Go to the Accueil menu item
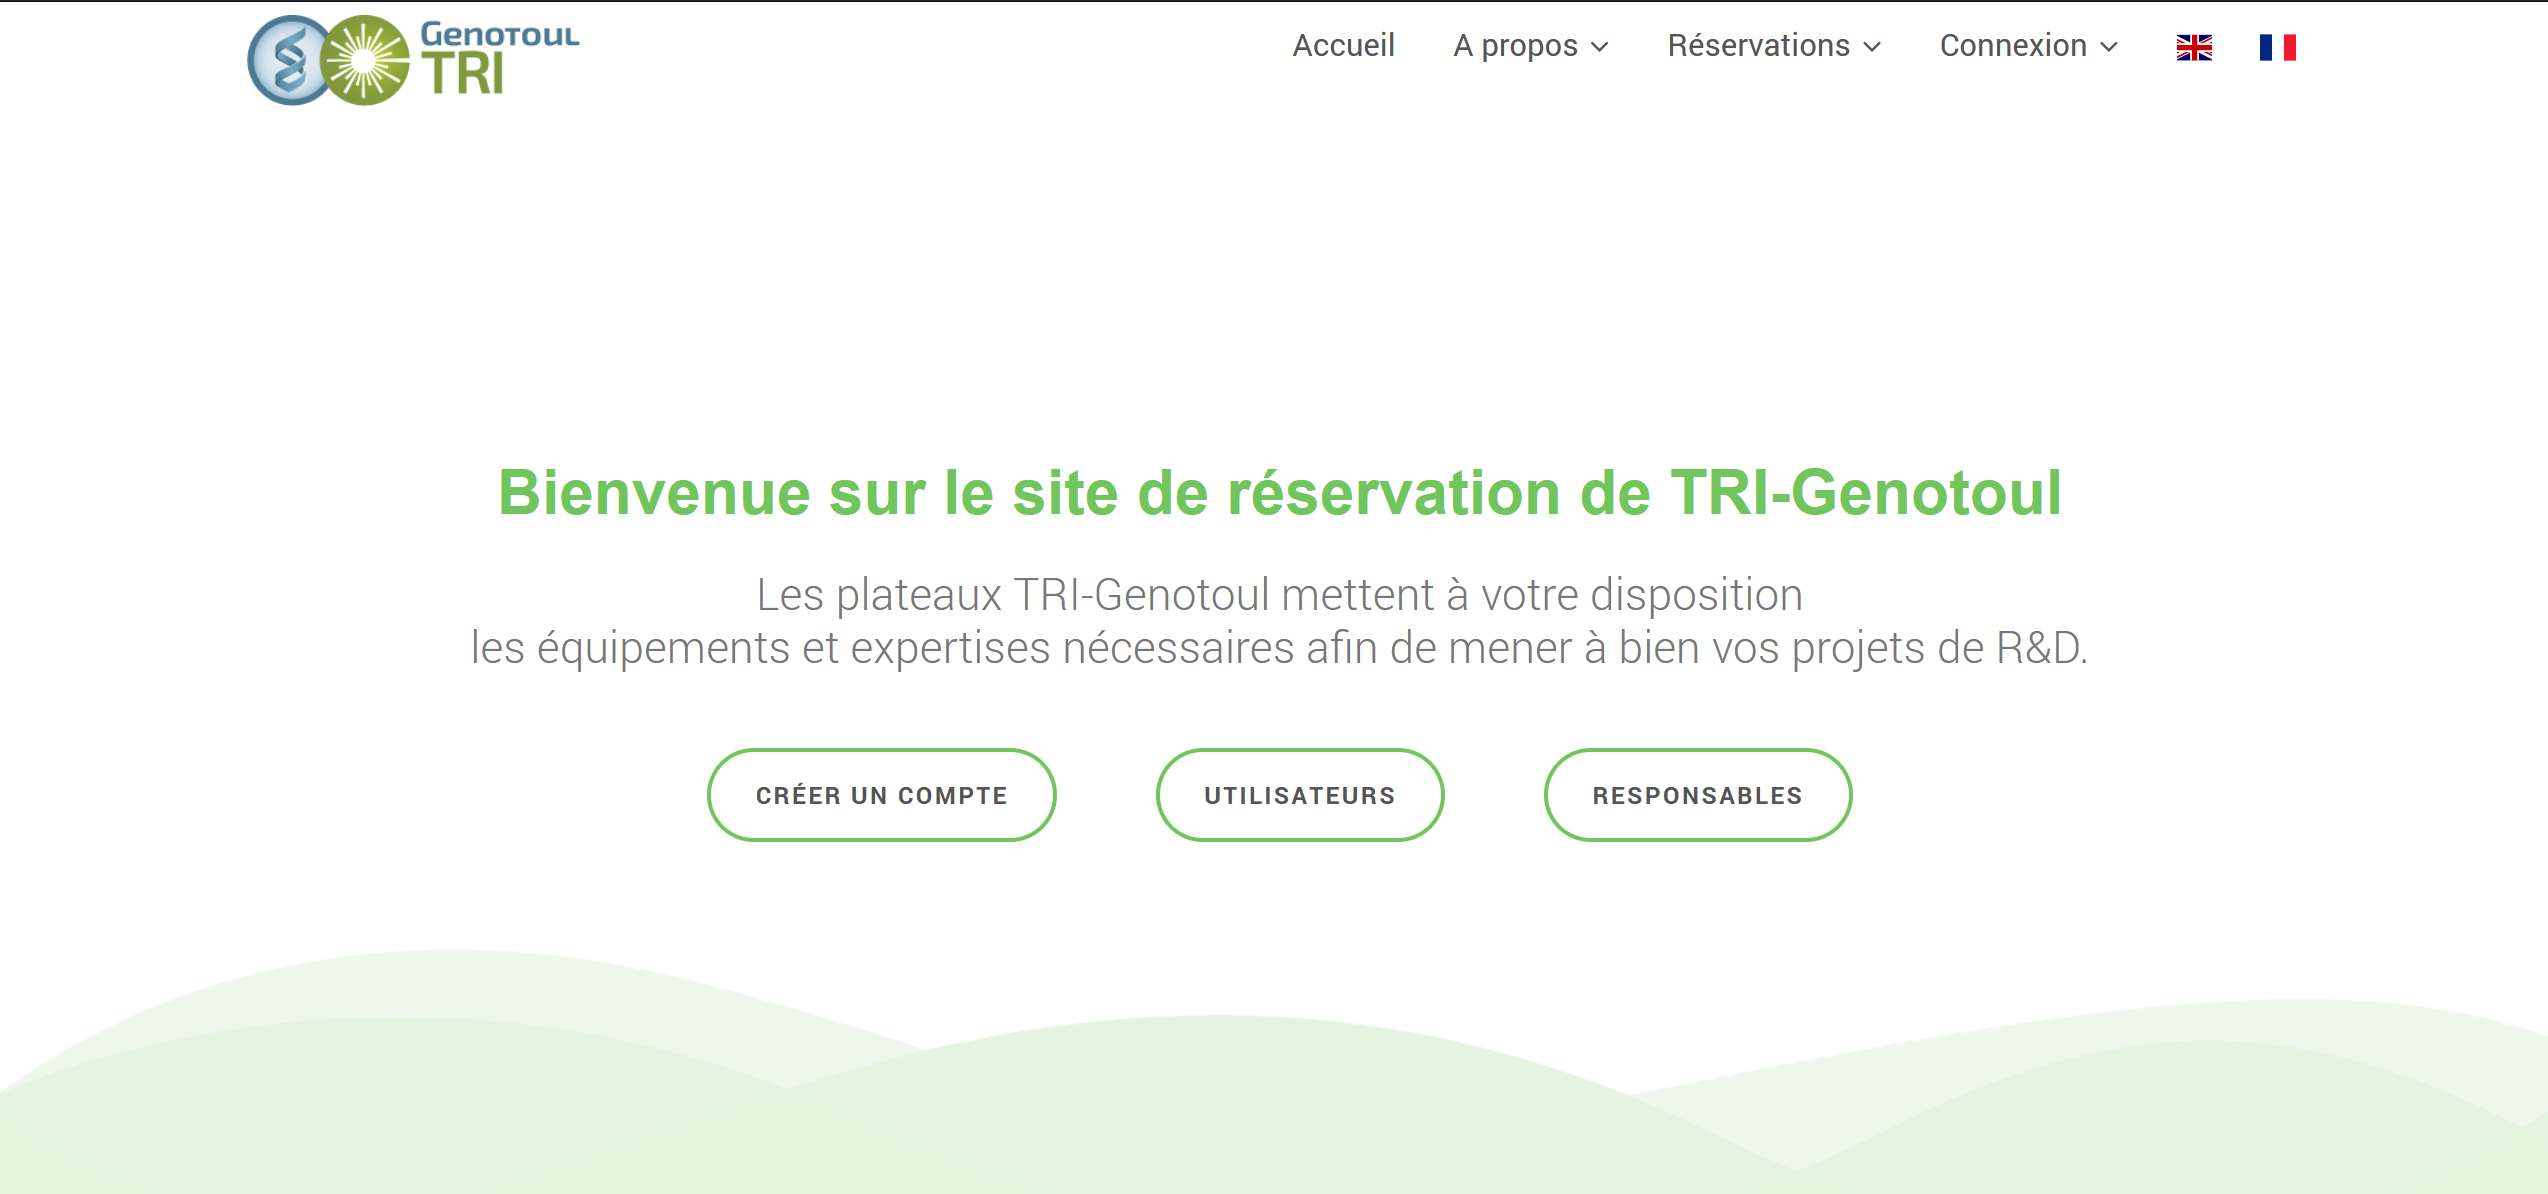Image resolution: width=2548 pixels, height=1194 pixels. click(x=1343, y=46)
